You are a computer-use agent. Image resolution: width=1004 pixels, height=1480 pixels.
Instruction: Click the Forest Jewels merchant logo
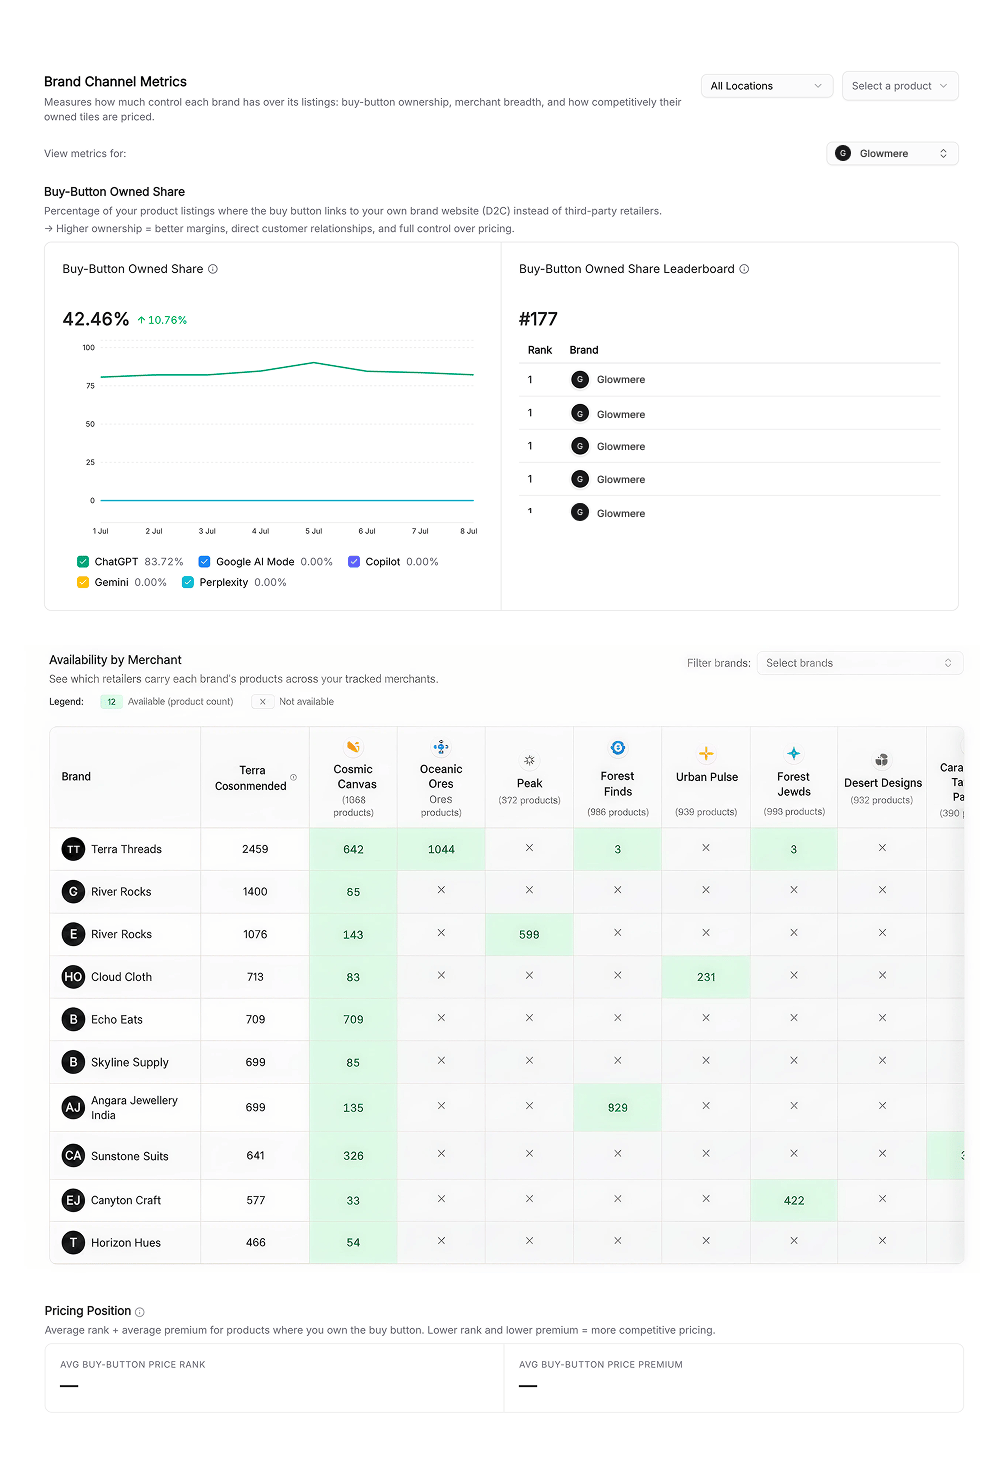point(794,753)
